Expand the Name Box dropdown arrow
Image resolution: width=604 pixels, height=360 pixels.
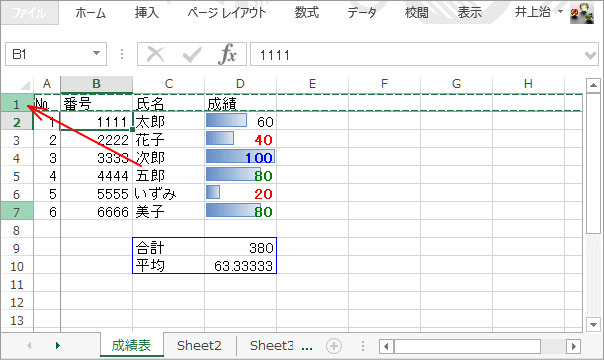[96, 54]
